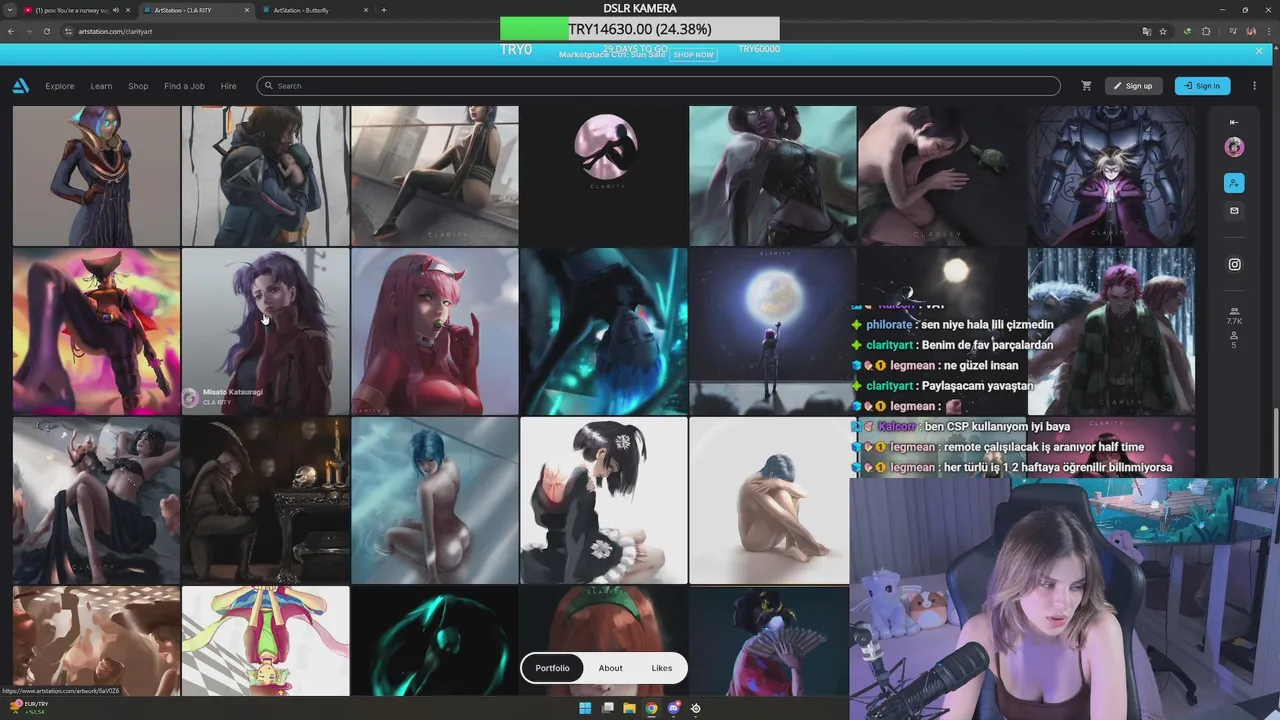Open the Hire menu
Viewport: 1280px width, 720px height.
point(228,86)
